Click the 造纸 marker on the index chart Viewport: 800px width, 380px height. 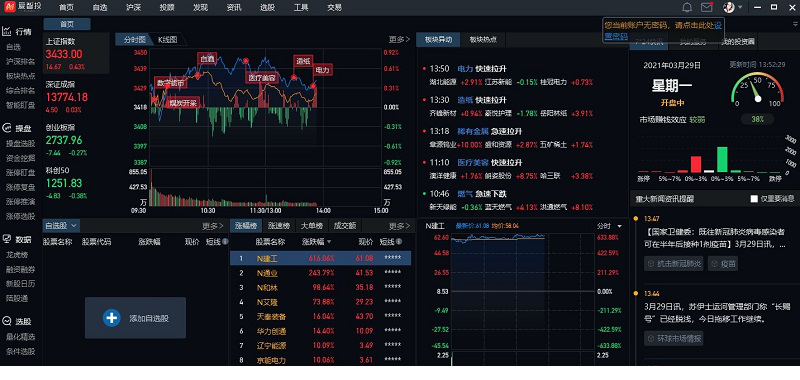coord(303,61)
